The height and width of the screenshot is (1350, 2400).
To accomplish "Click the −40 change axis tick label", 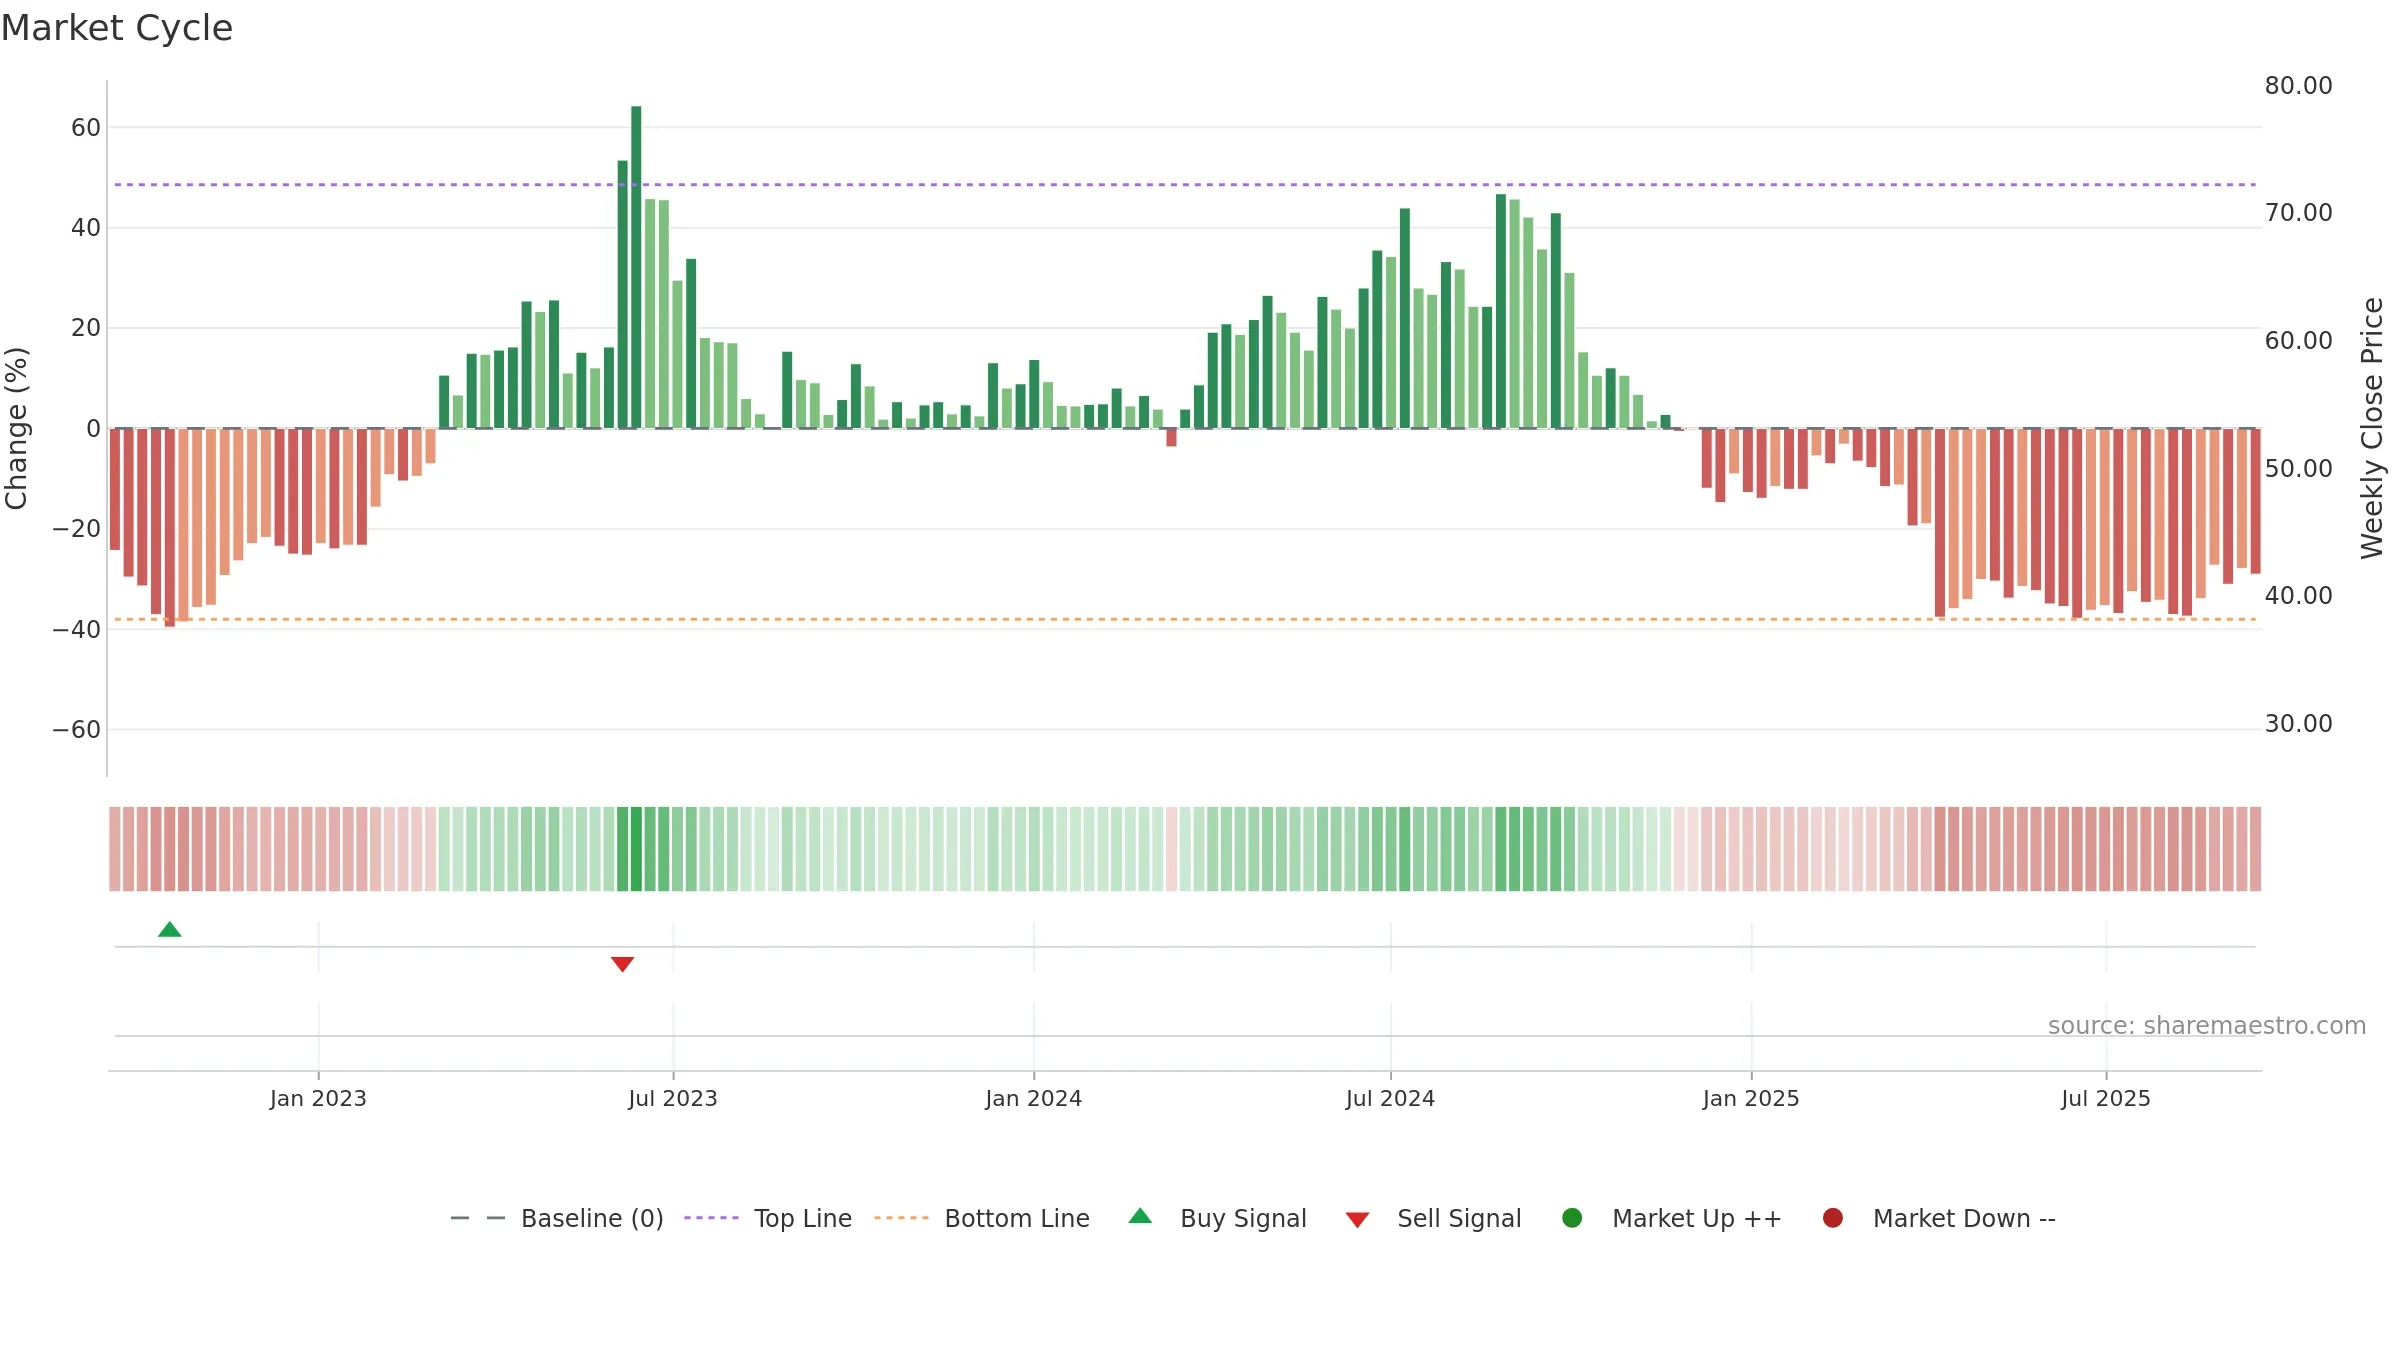I will 77,630.
